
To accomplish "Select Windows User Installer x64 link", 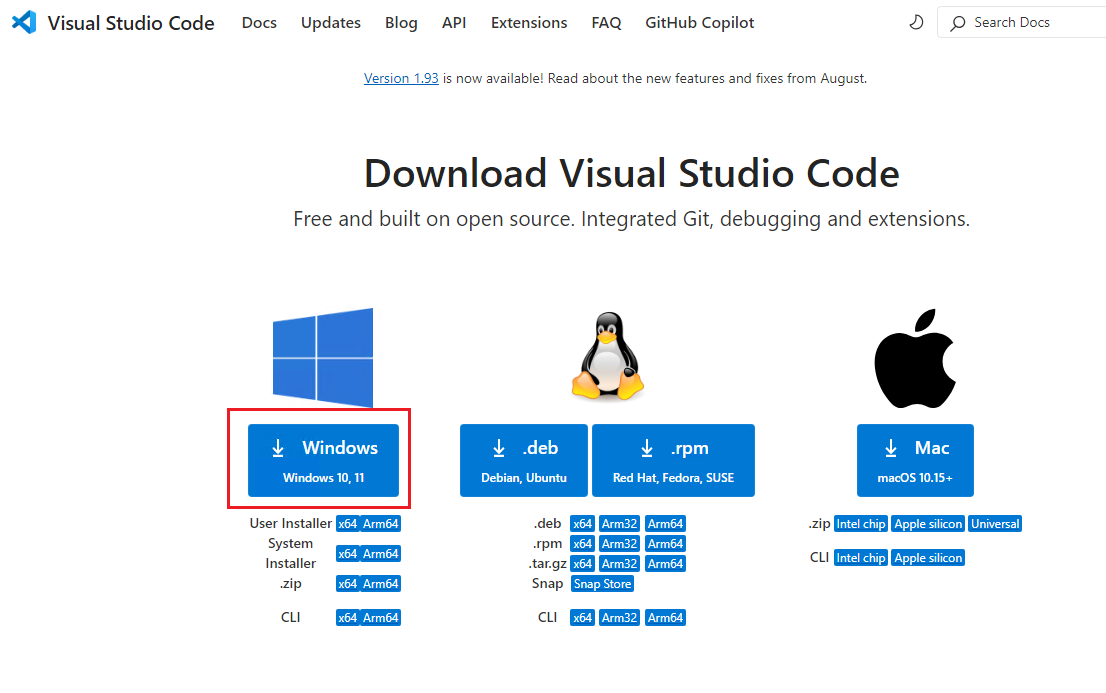I will [347, 524].
